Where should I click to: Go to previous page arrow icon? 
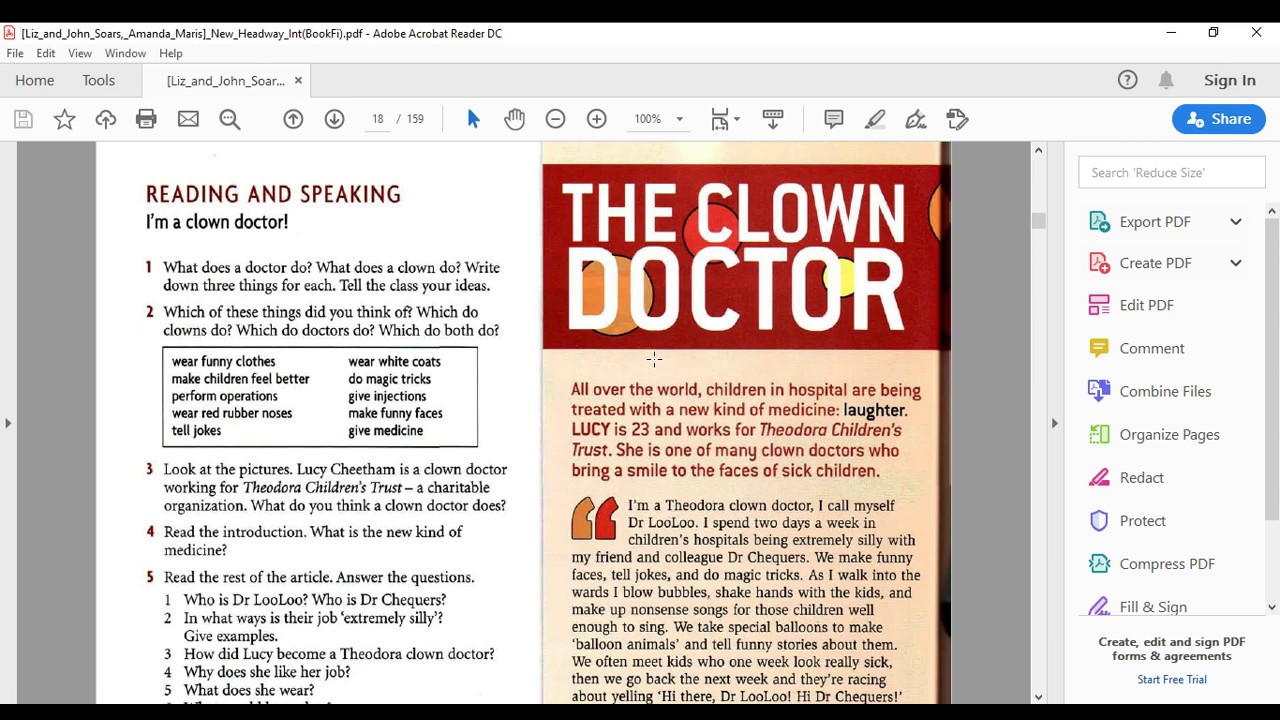(293, 119)
